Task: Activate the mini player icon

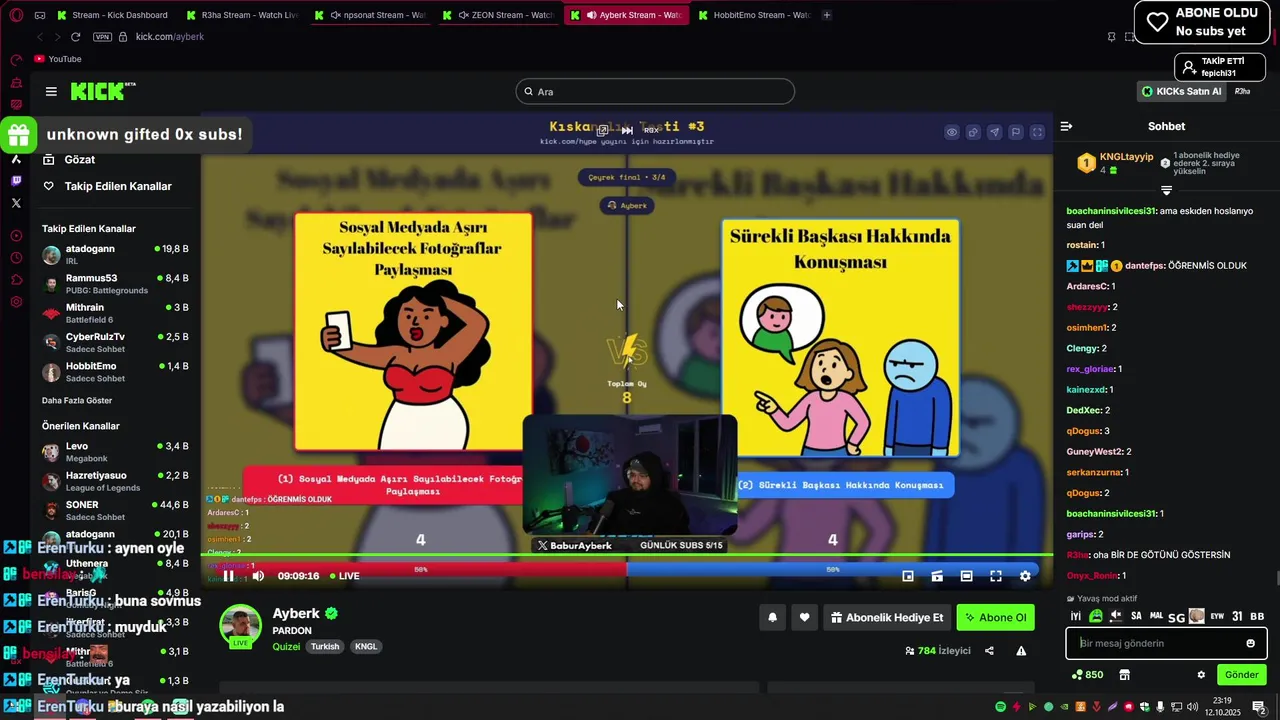Action: pos(908,576)
